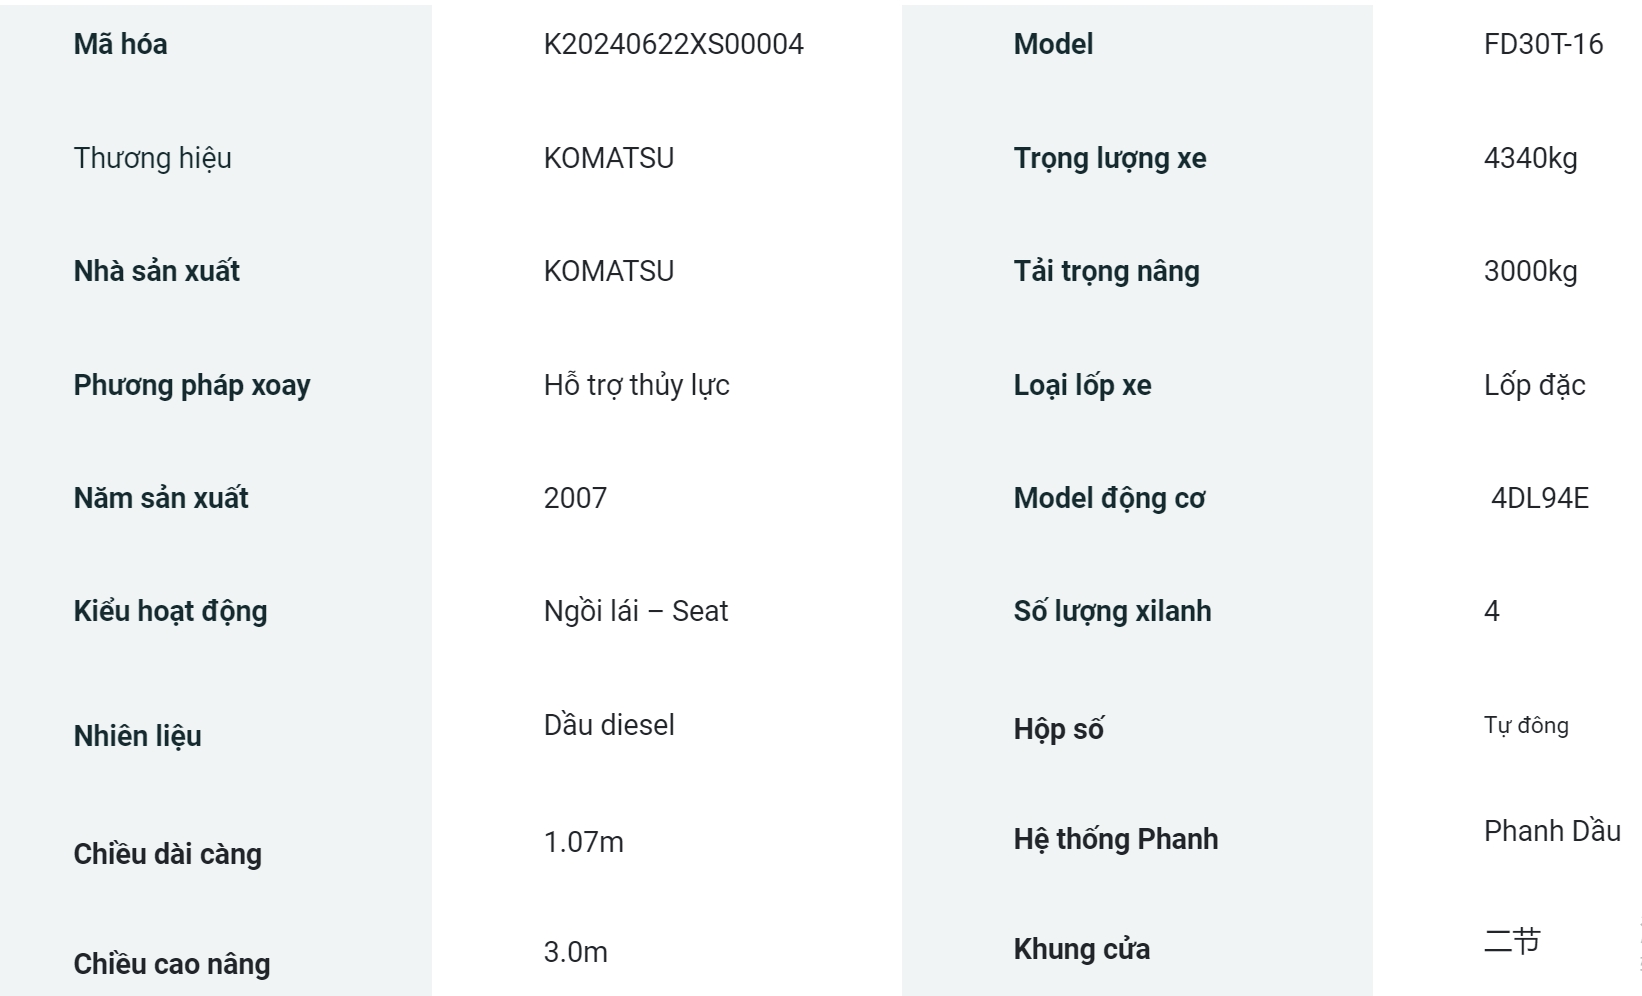This screenshot has width=1642, height=996.
Task: Click the Mã hóa header label
Action: pyautogui.click(x=120, y=44)
